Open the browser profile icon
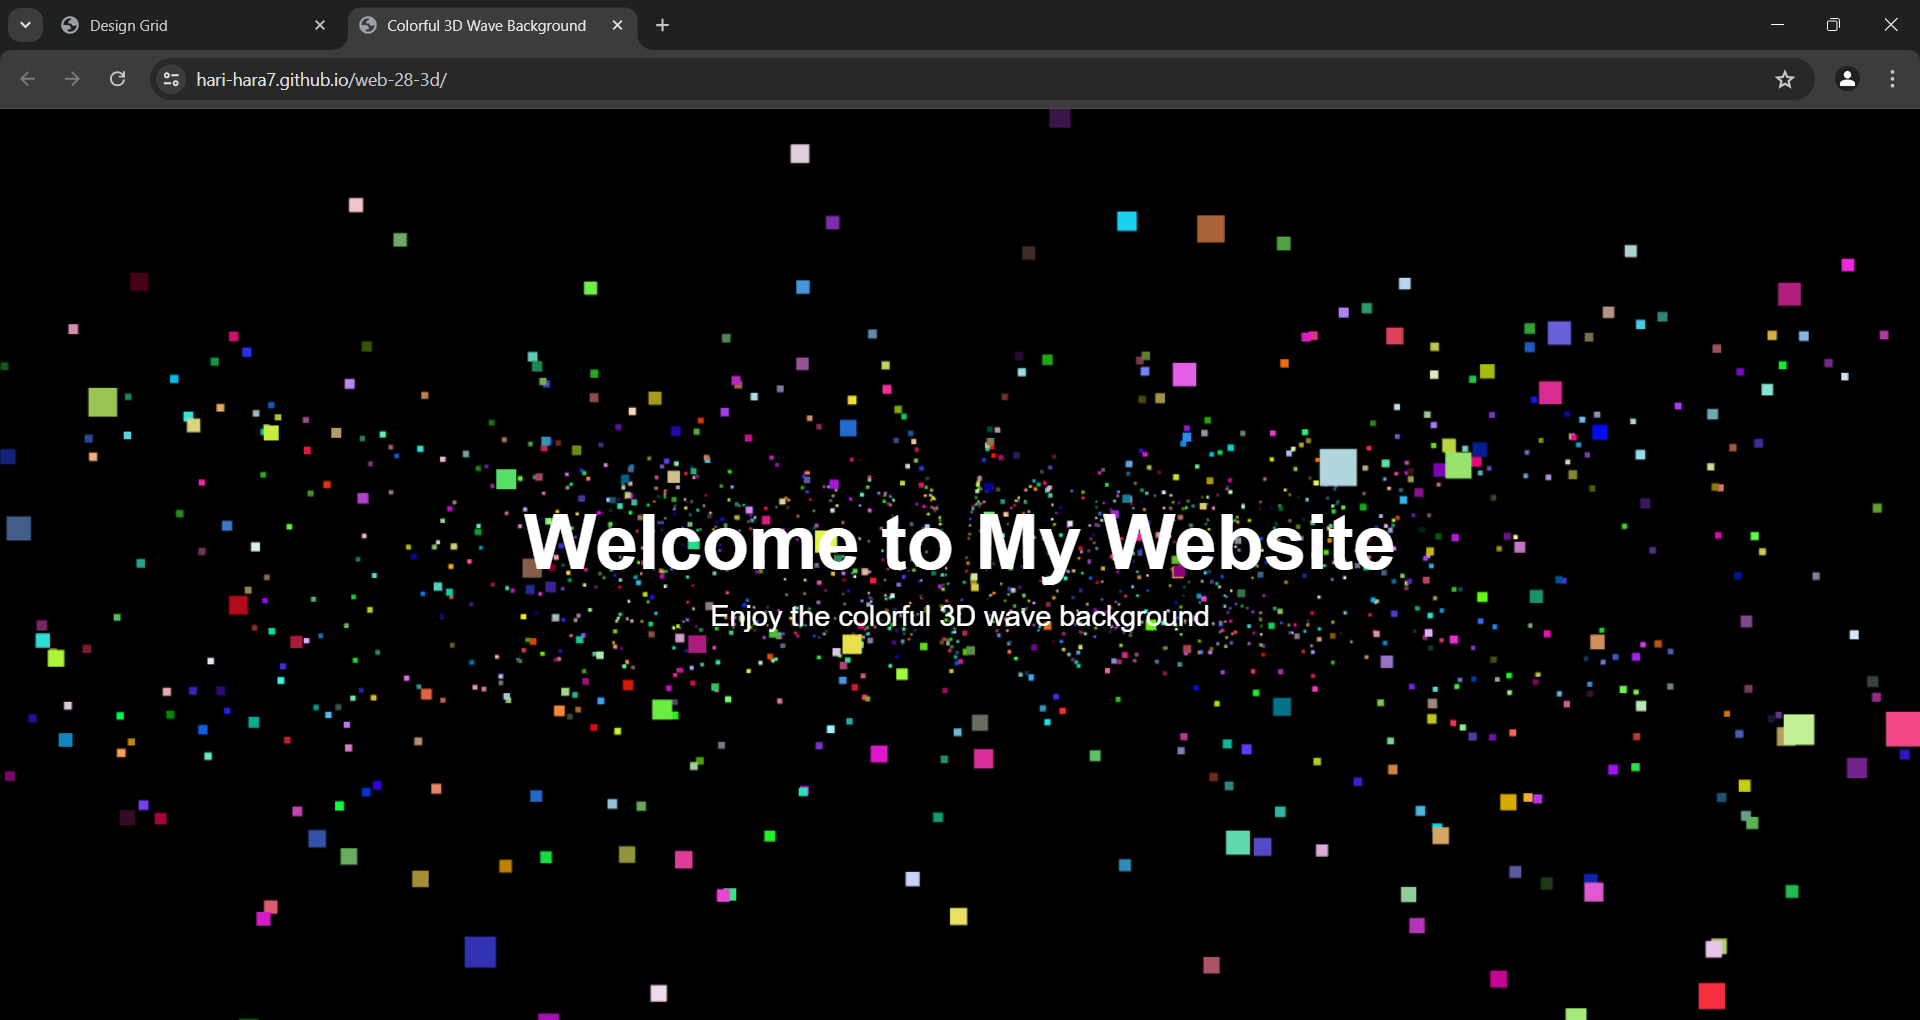This screenshot has height=1020, width=1920. tap(1847, 79)
